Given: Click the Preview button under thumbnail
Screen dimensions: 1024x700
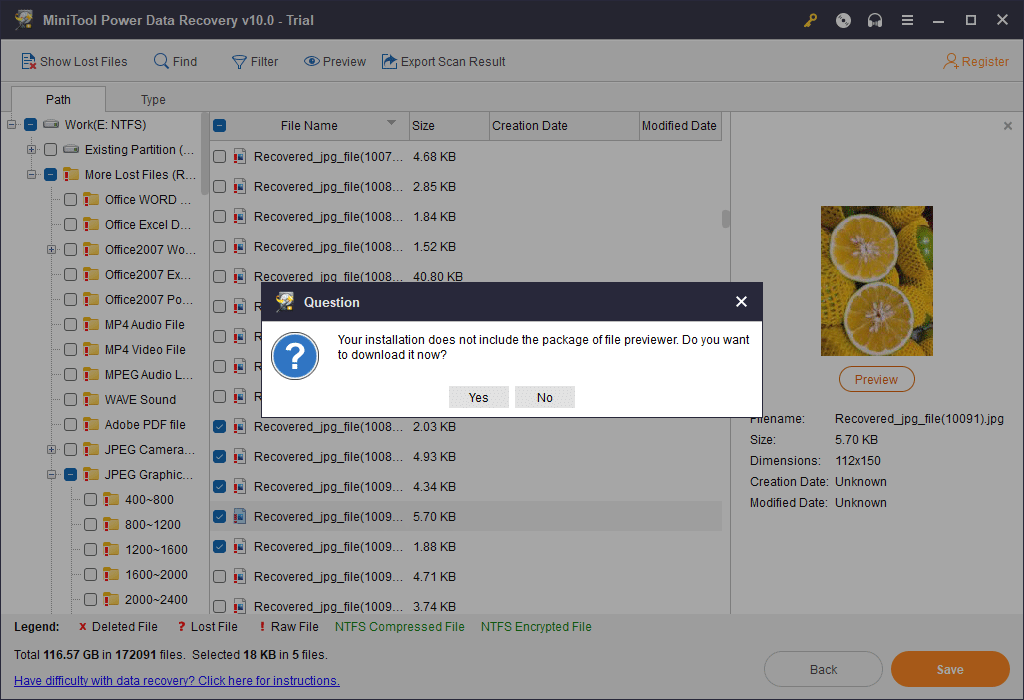Looking at the screenshot, I should 876,379.
